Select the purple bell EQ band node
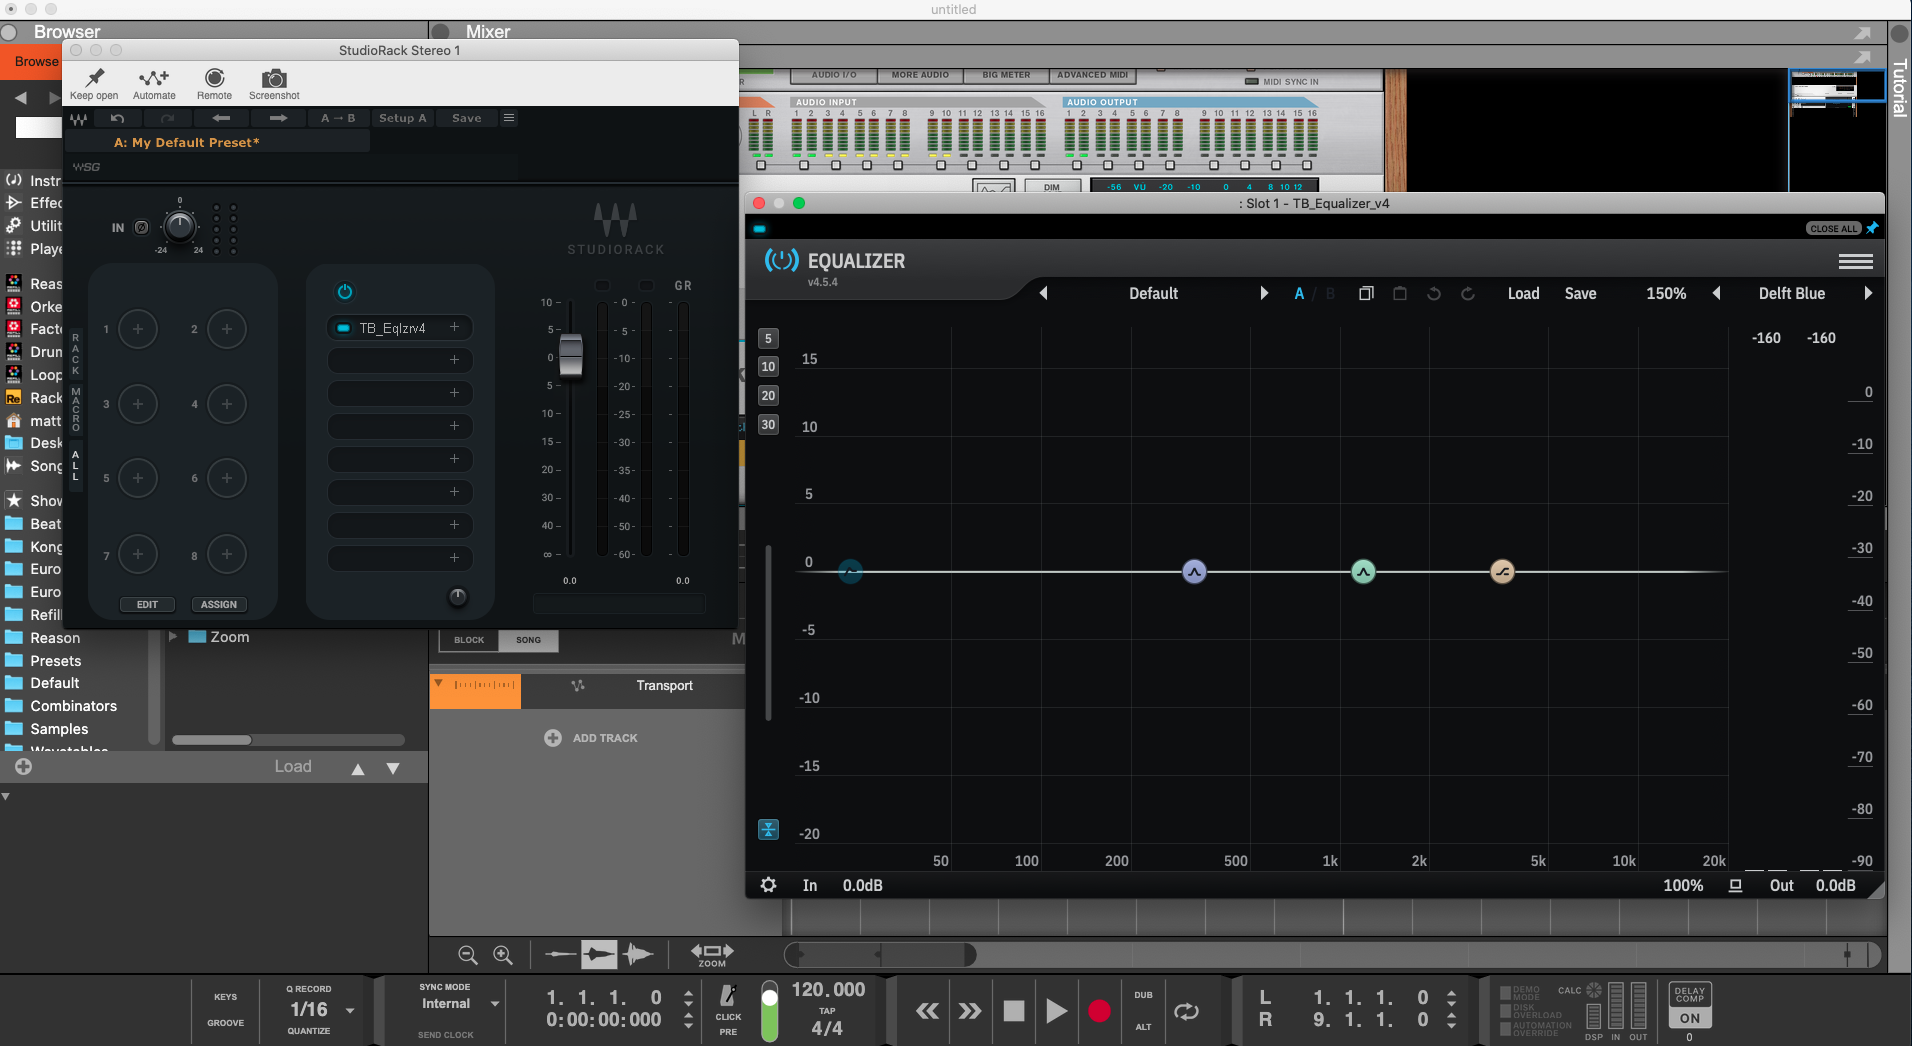Image resolution: width=1912 pixels, height=1046 pixels. [1194, 571]
